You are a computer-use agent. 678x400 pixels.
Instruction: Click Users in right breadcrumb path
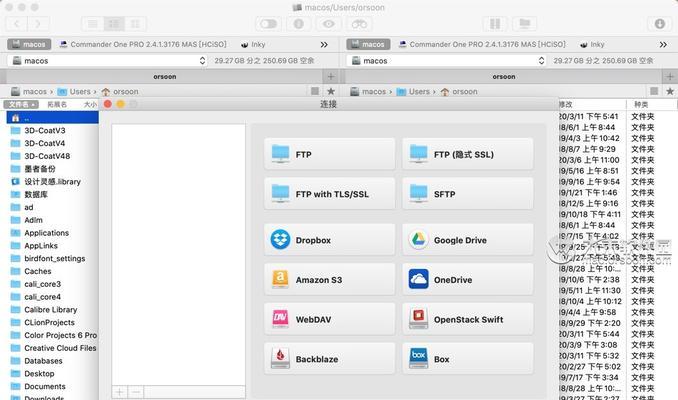tap(414, 91)
